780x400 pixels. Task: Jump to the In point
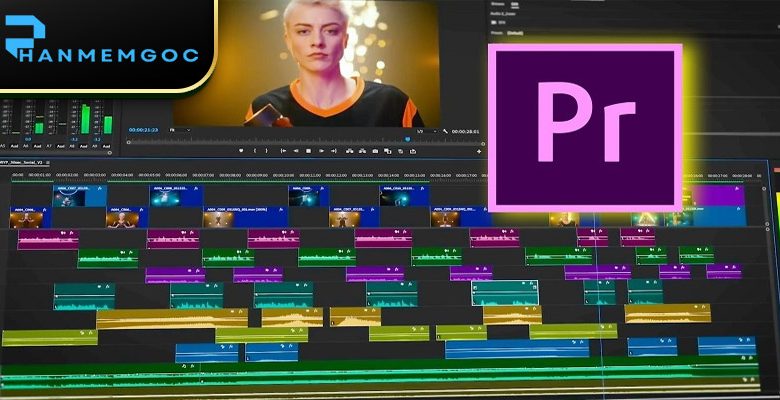pos(283,151)
